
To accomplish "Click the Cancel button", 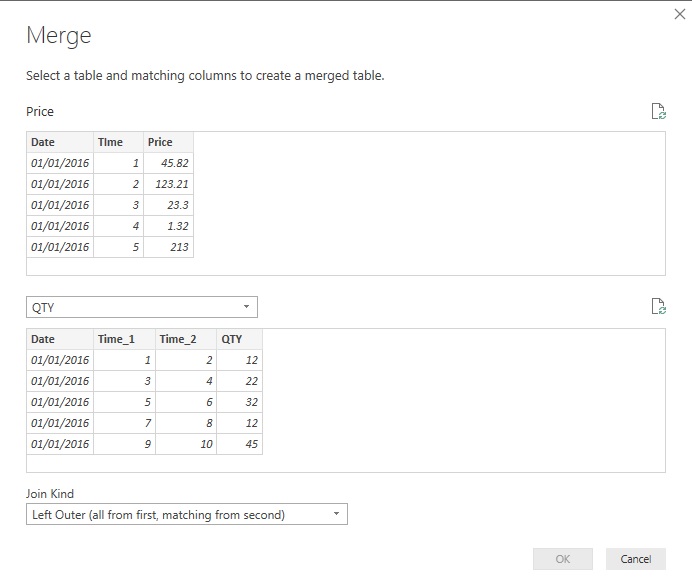I will (x=636, y=559).
